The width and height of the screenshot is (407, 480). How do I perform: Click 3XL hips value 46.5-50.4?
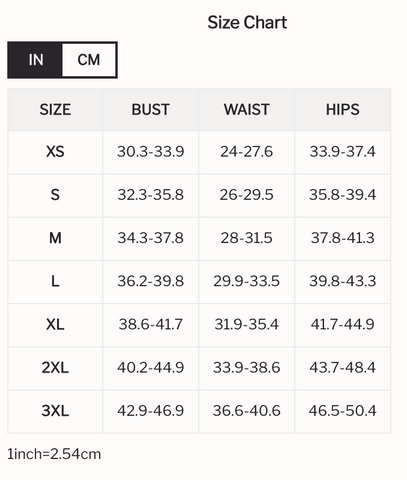click(x=343, y=411)
